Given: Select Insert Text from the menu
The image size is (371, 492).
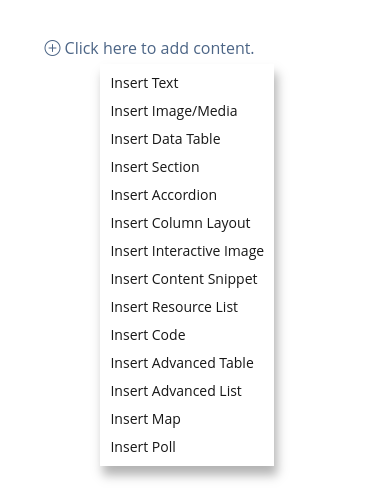Looking at the screenshot, I should click(187, 83).
